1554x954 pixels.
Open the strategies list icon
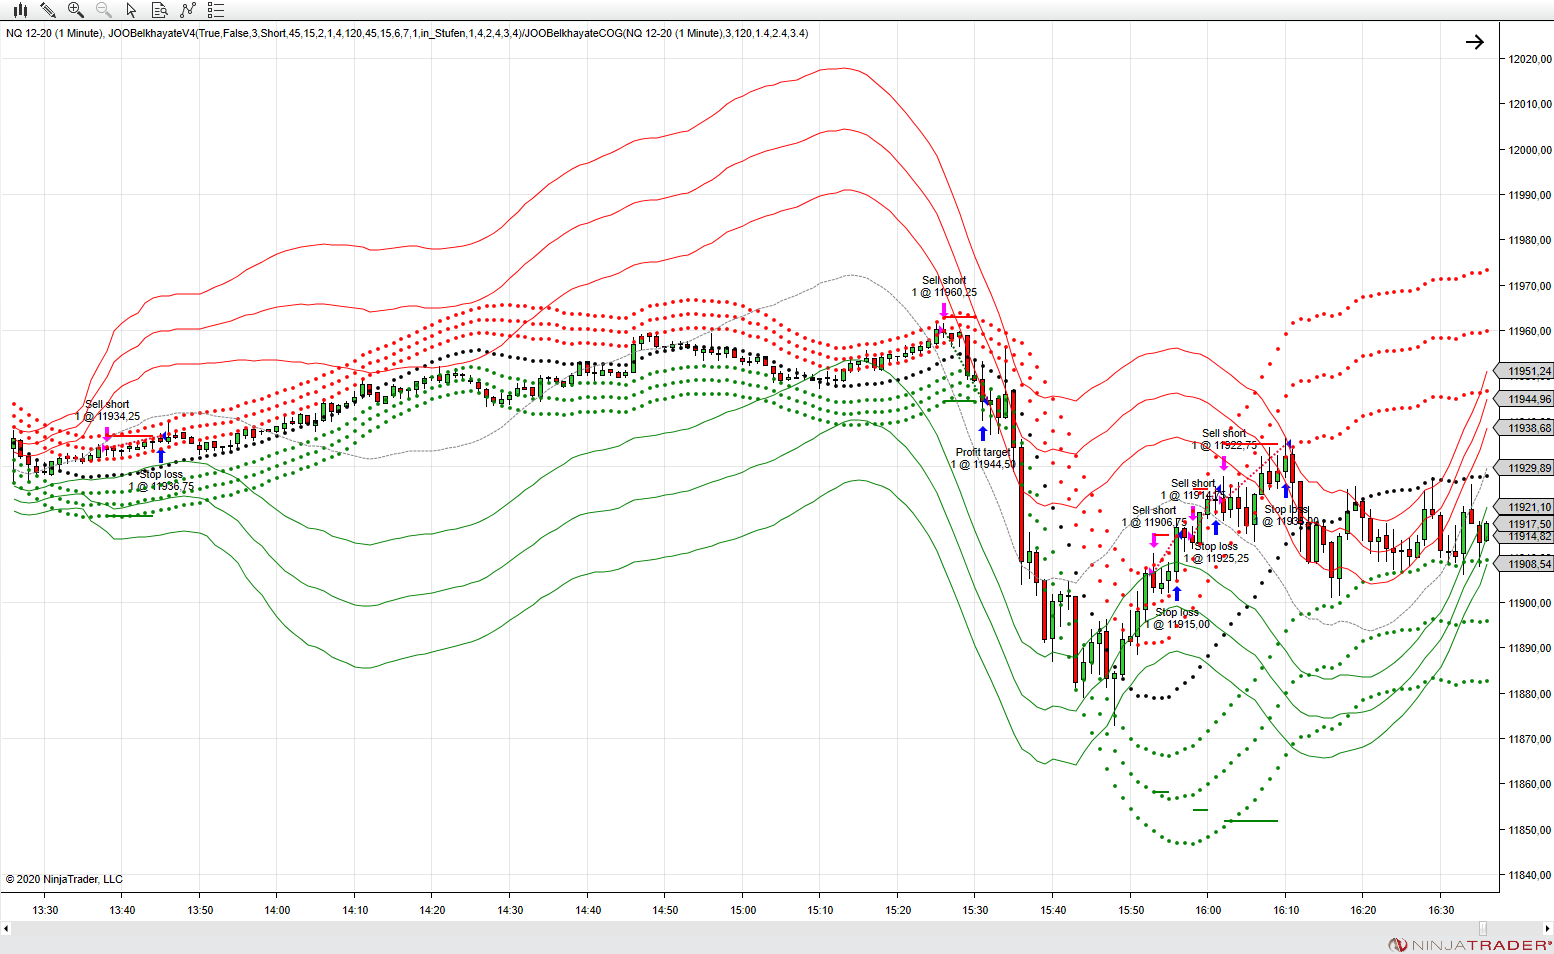click(x=215, y=10)
